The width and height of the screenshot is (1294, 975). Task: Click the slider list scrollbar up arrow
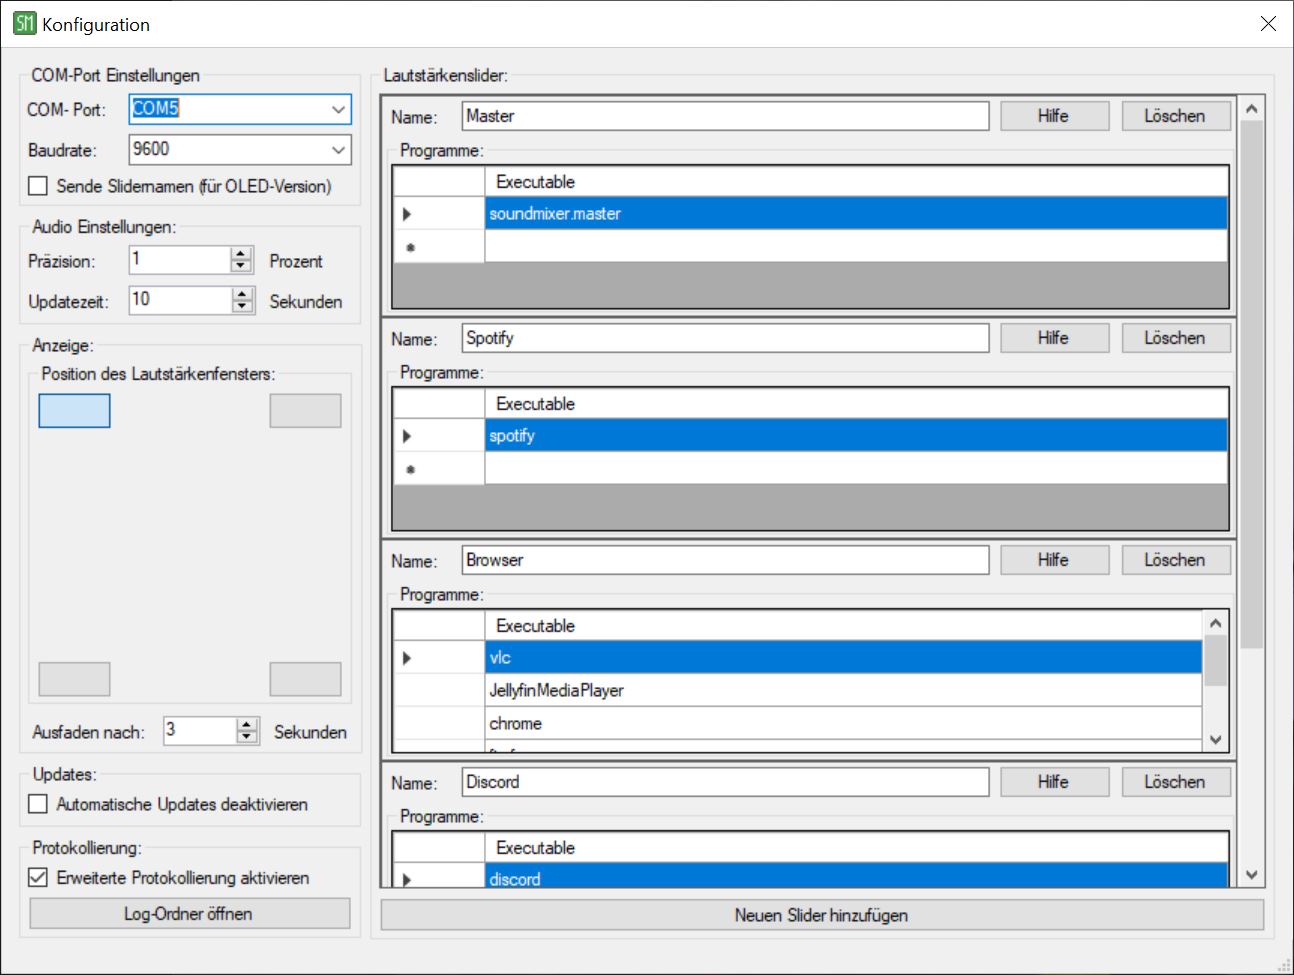click(x=1251, y=108)
